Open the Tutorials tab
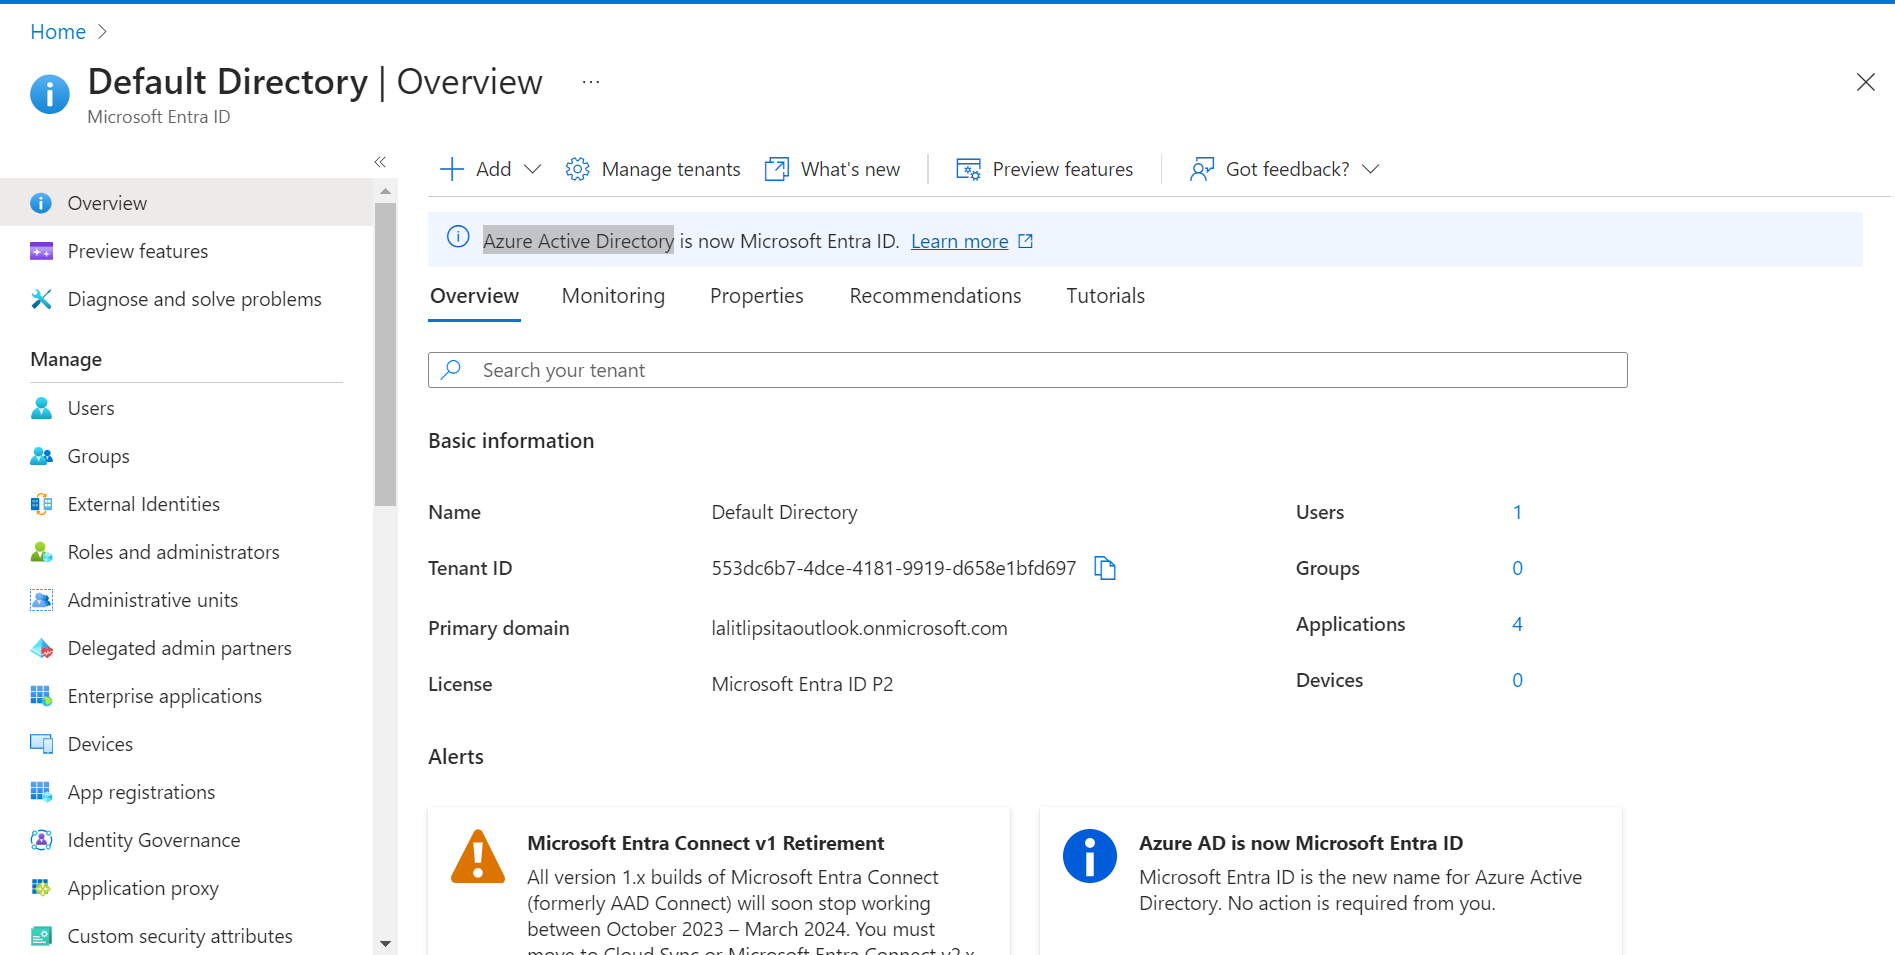 1105,296
